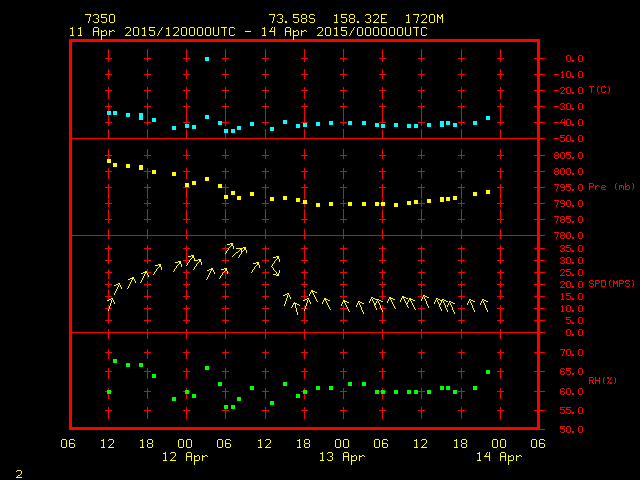Click the 805.0 pressure tick label
This screenshot has height=480, width=640.
point(568,155)
